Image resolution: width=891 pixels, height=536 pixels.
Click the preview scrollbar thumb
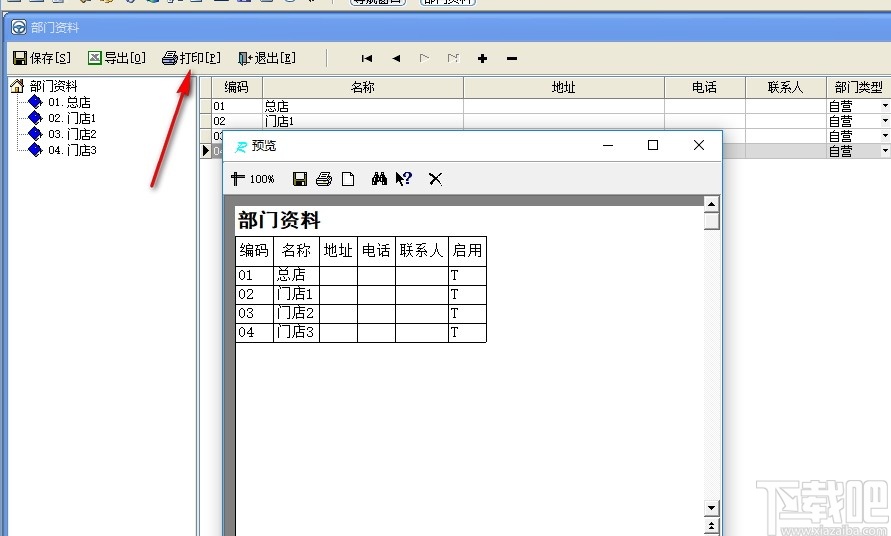click(x=711, y=221)
